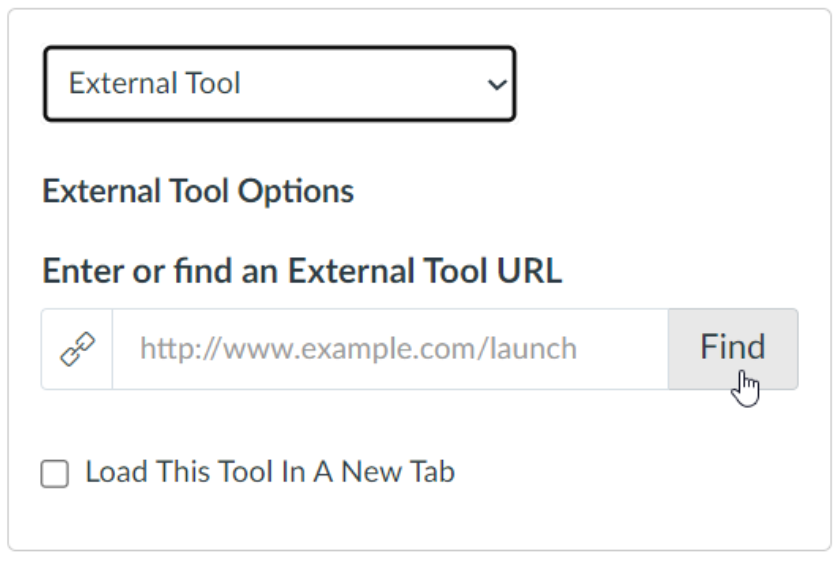This screenshot has width=840, height=567.
Task: Expand the submission type selector showing External Tool
Action: click(280, 84)
